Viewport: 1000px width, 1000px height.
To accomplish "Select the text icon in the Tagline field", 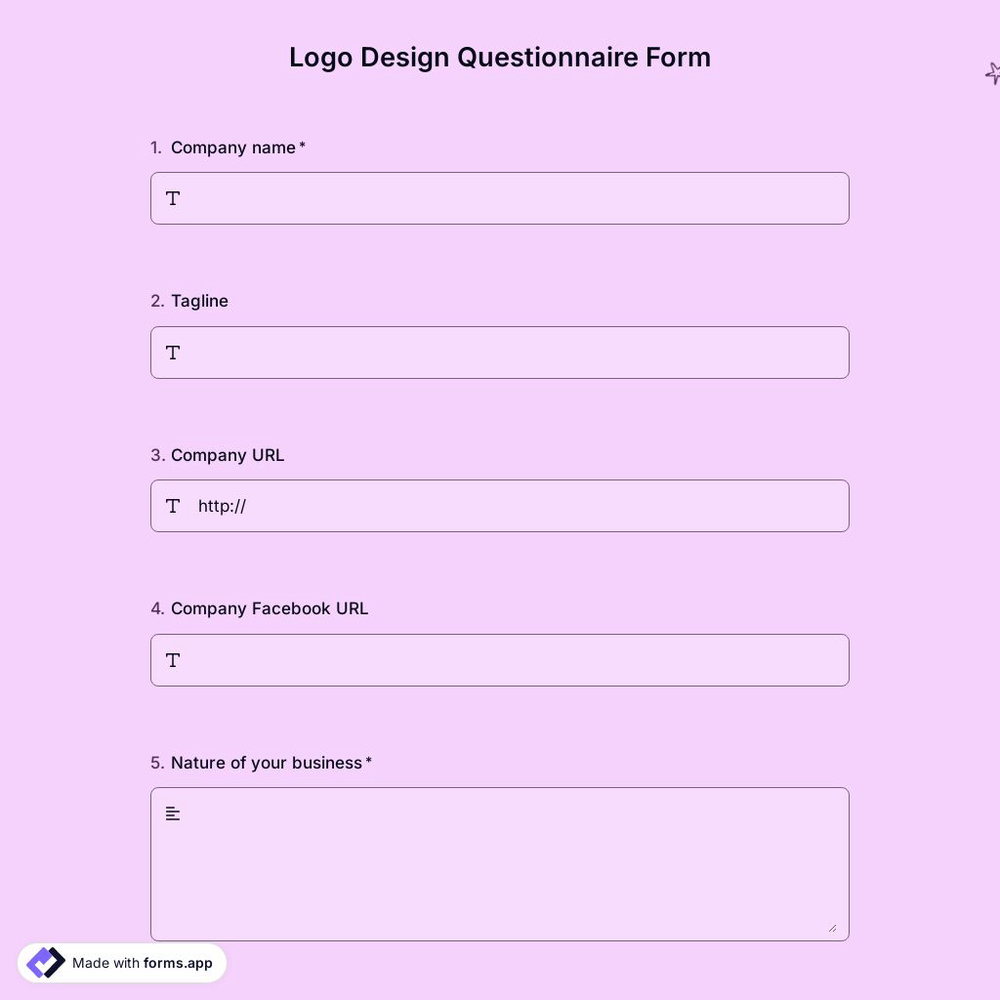I will (172, 352).
